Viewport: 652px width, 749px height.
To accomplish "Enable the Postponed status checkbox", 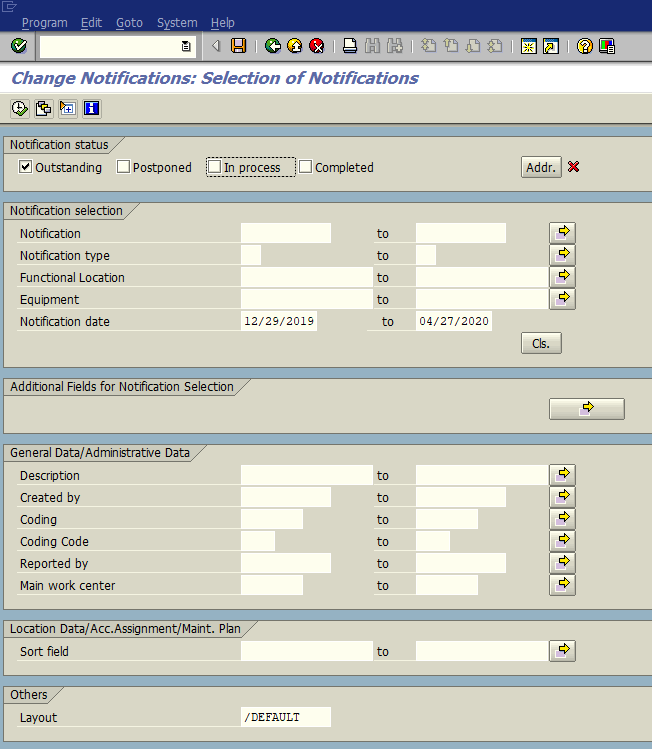I will tap(123, 167).
